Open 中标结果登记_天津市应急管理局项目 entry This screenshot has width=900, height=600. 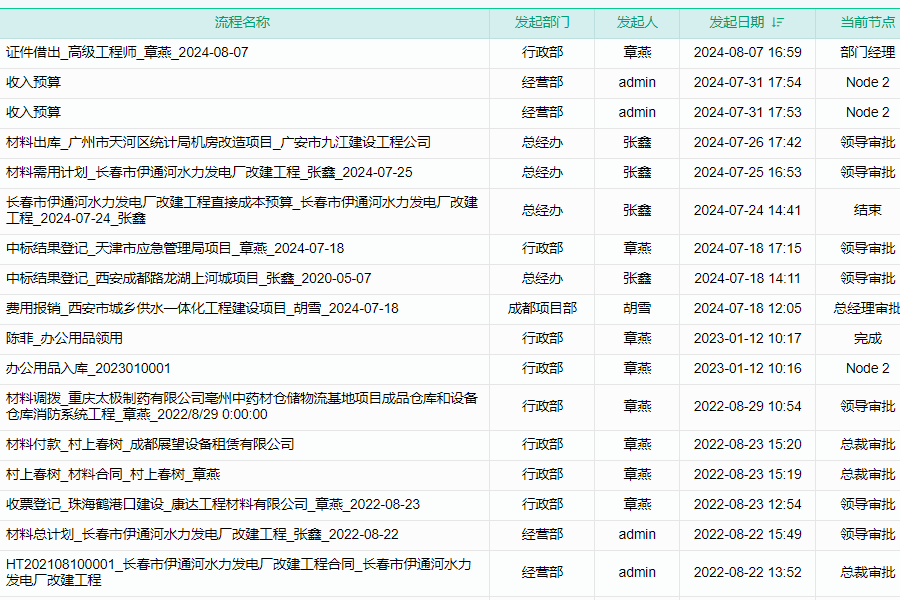coord(175,248)
